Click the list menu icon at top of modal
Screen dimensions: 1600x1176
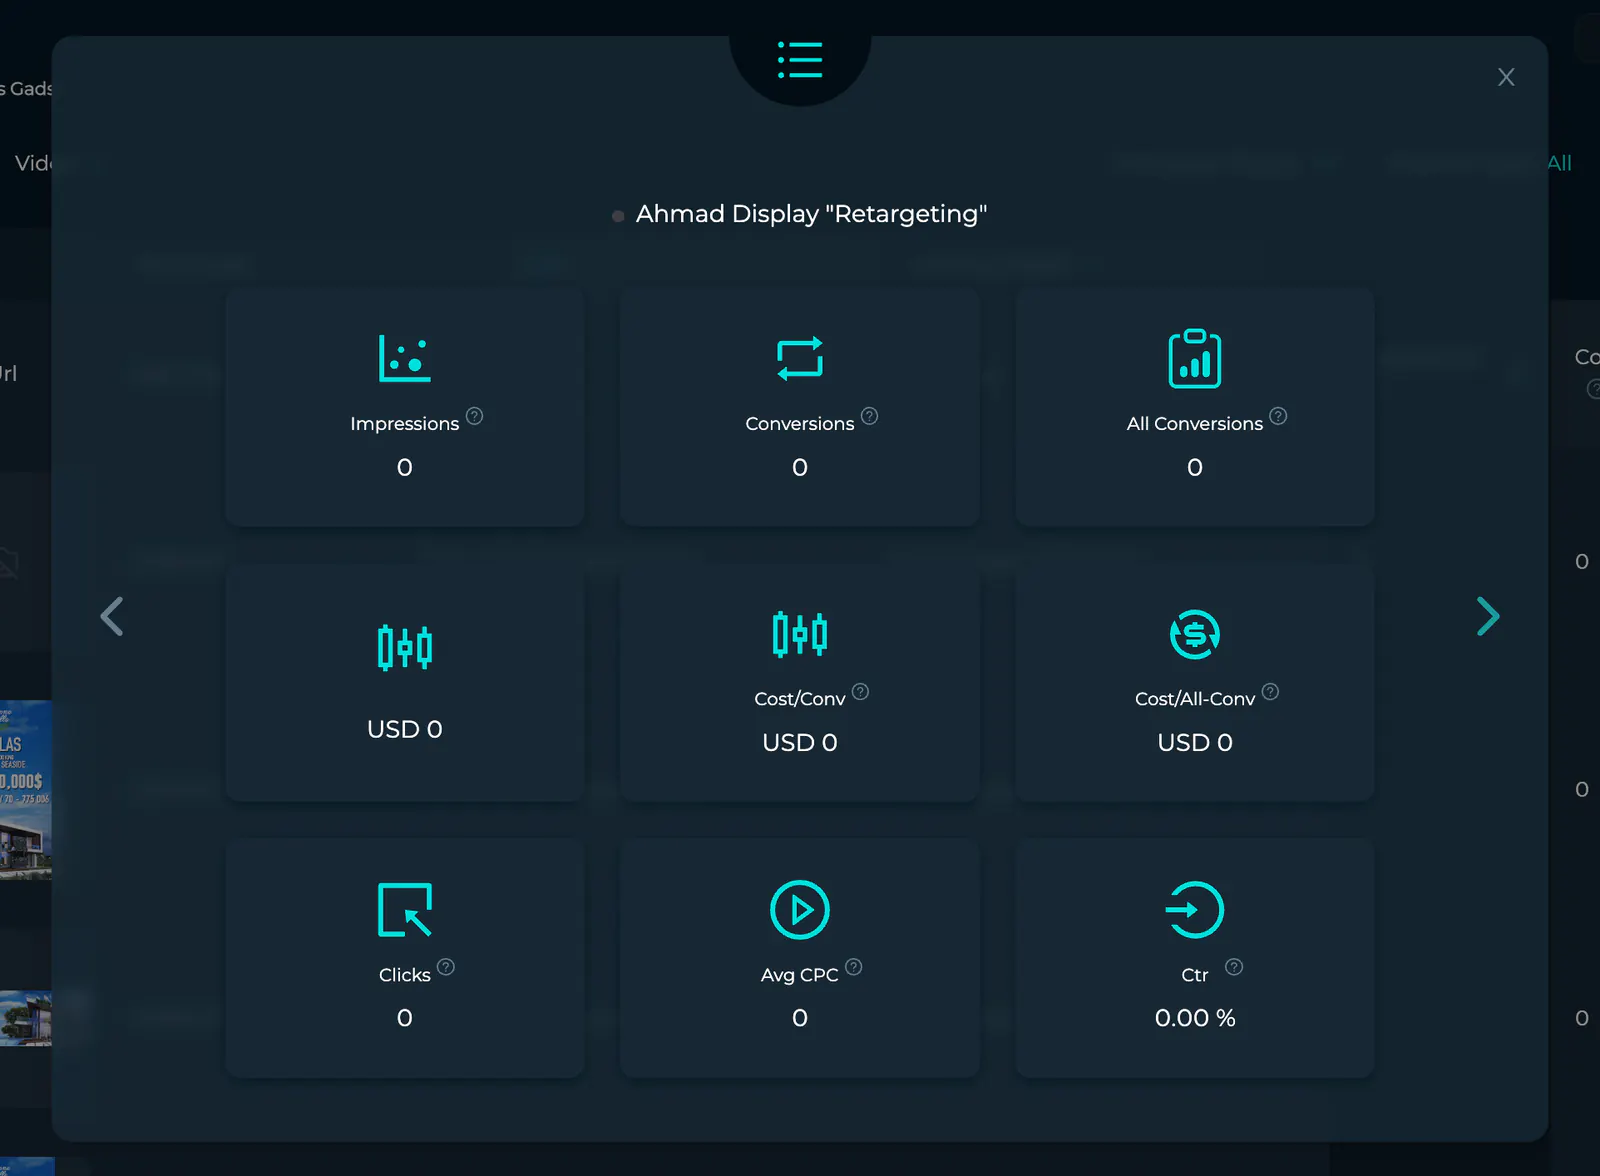click(800, 60)
